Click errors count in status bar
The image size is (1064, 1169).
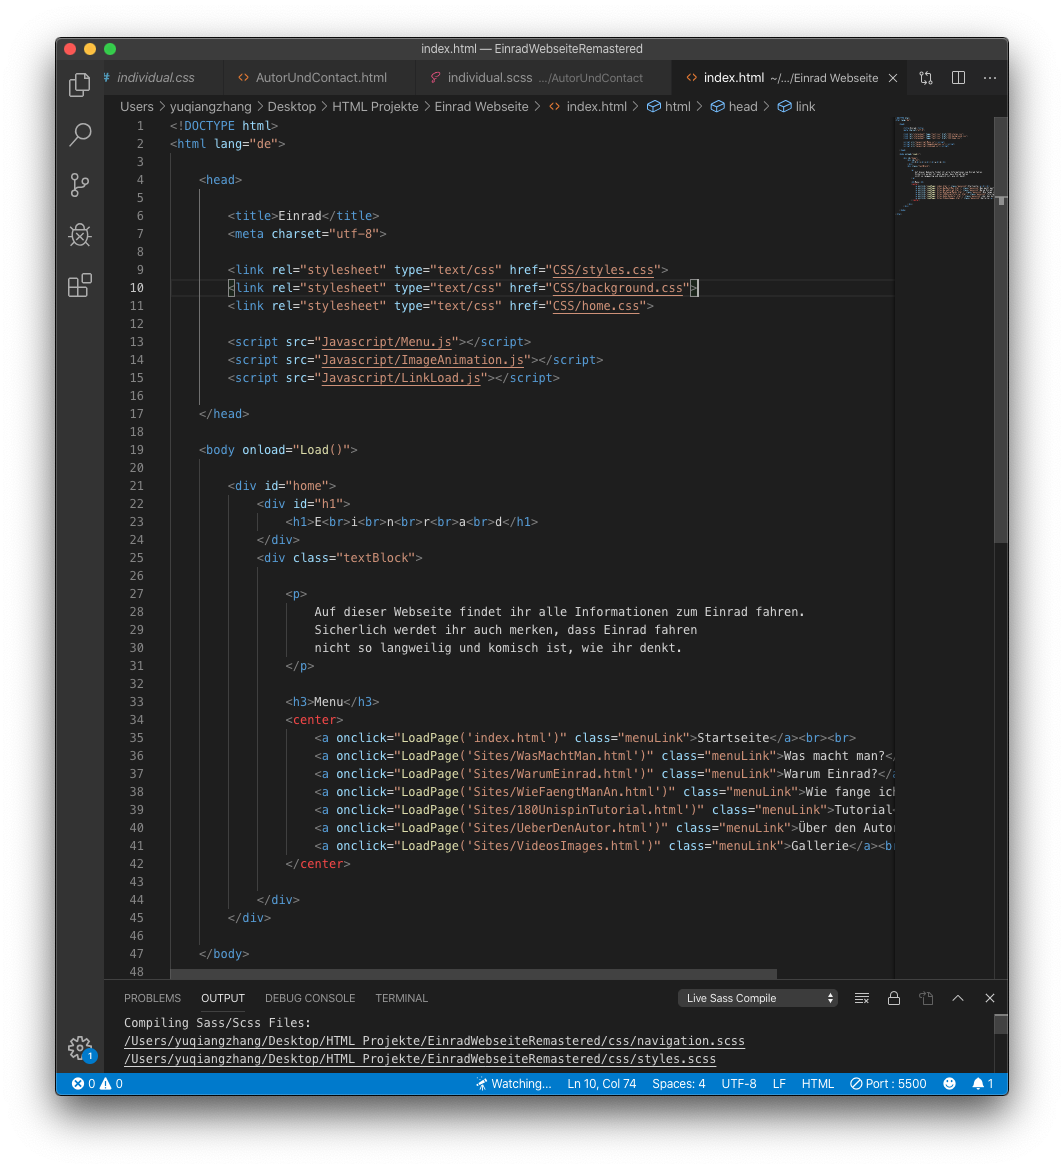83,1084
